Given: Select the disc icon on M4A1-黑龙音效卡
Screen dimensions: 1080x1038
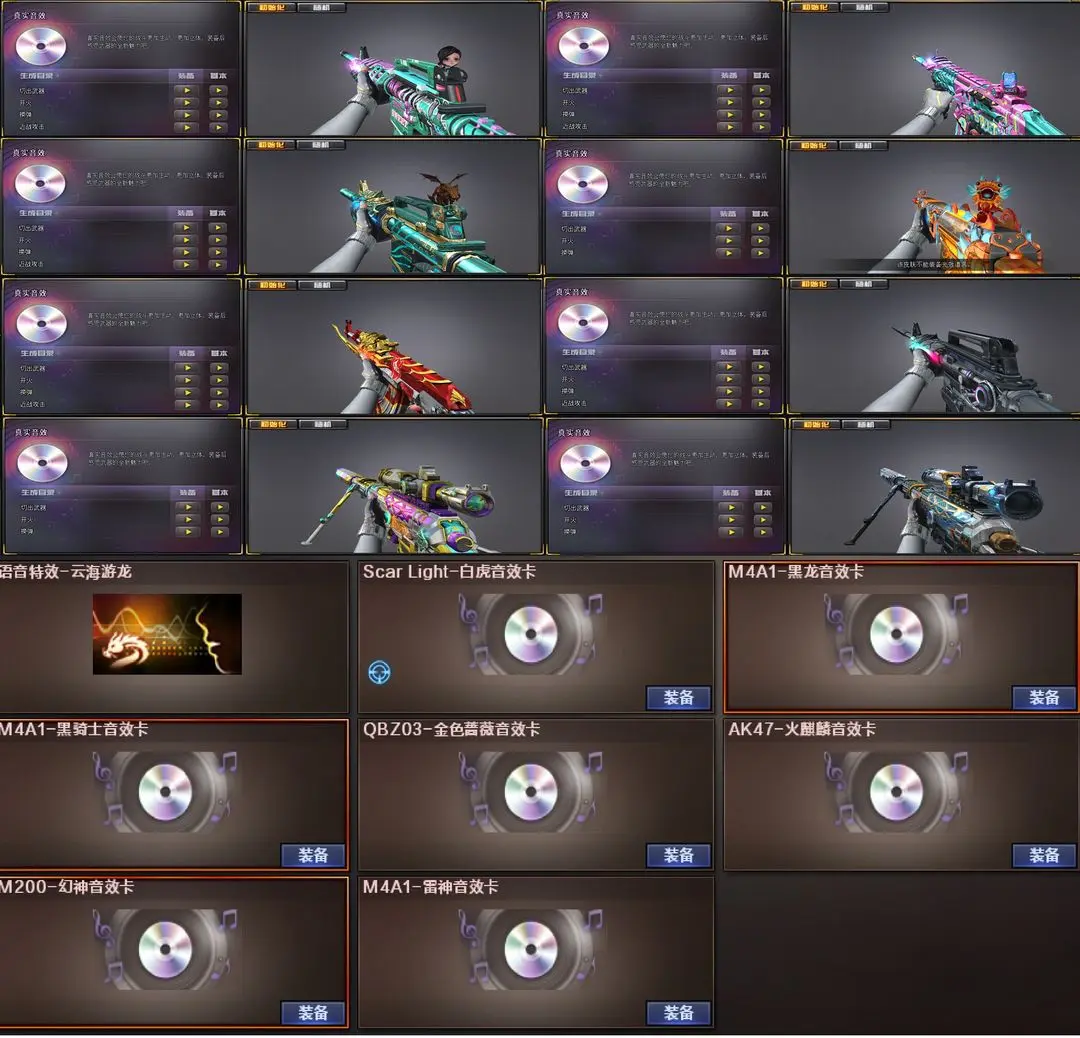Looking at the screenshot, I should point(896,634).
